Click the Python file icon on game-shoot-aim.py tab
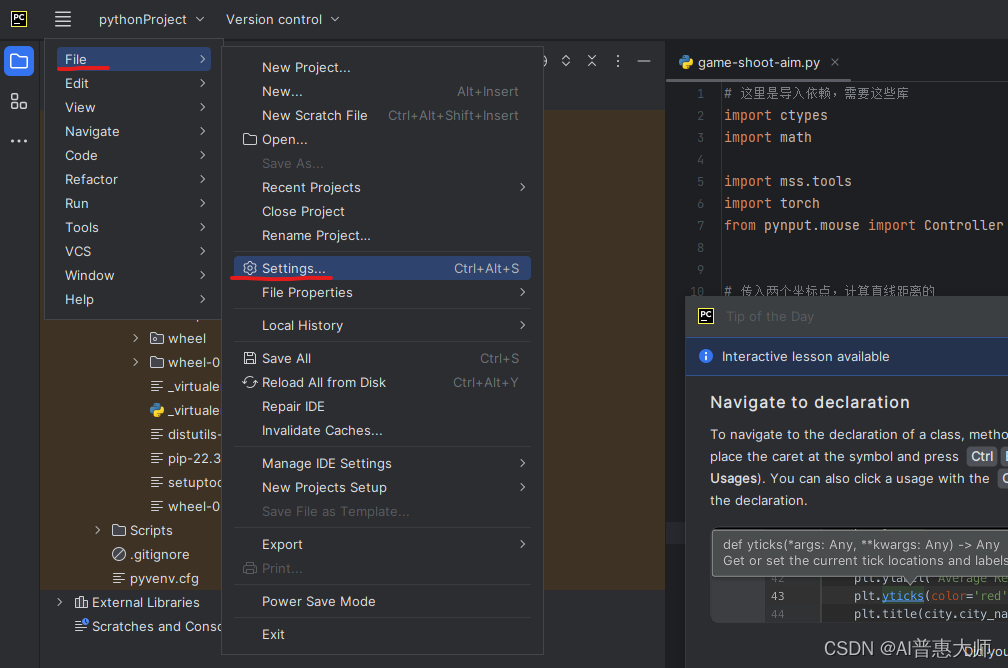1008x668 pixels. [686, 62]
